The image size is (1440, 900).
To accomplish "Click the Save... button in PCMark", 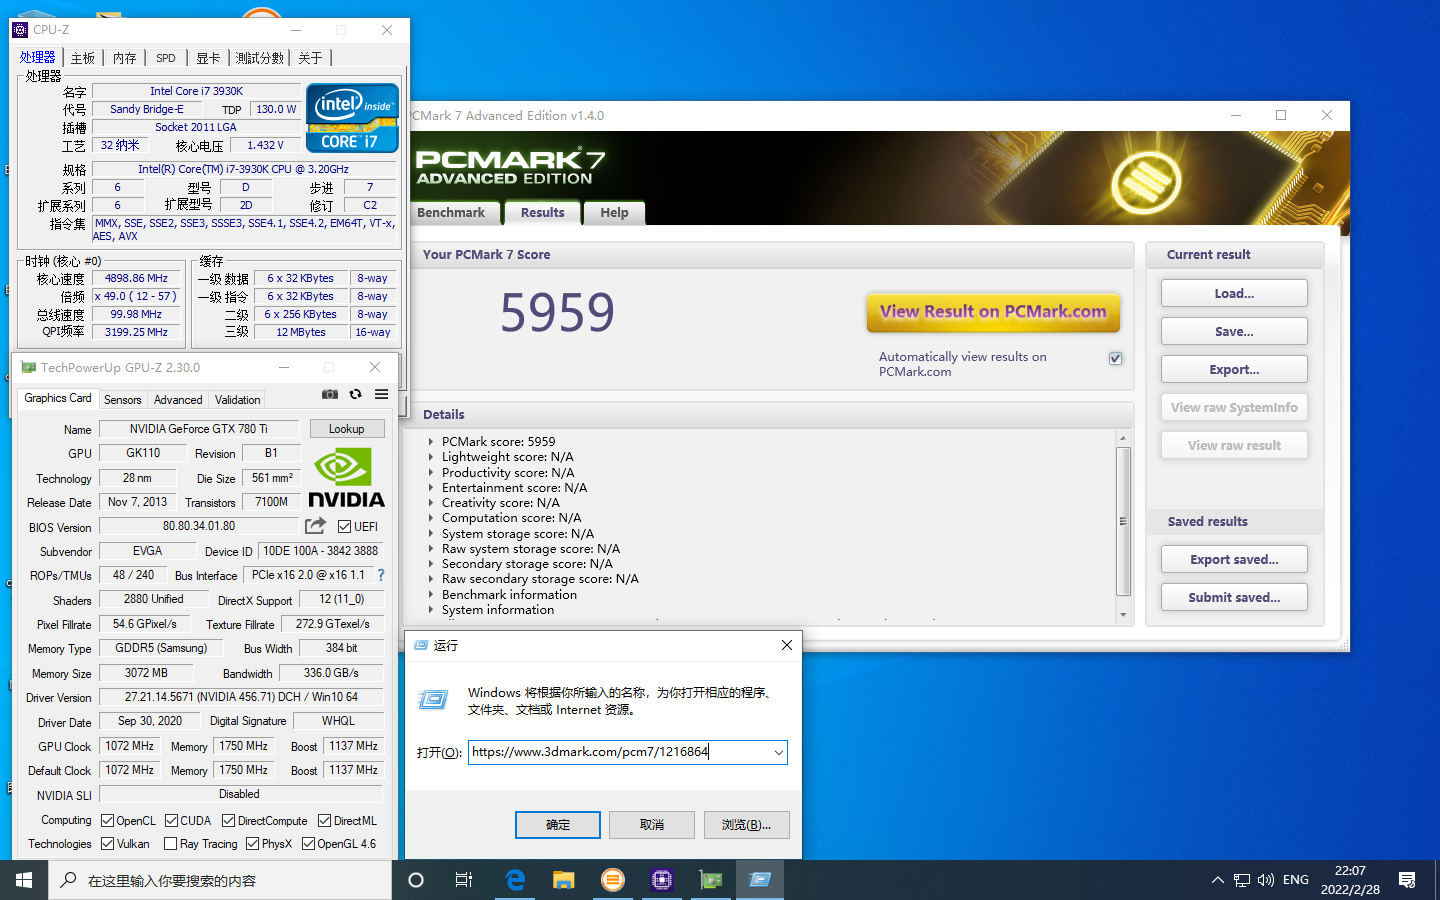I will point(1234,331).
